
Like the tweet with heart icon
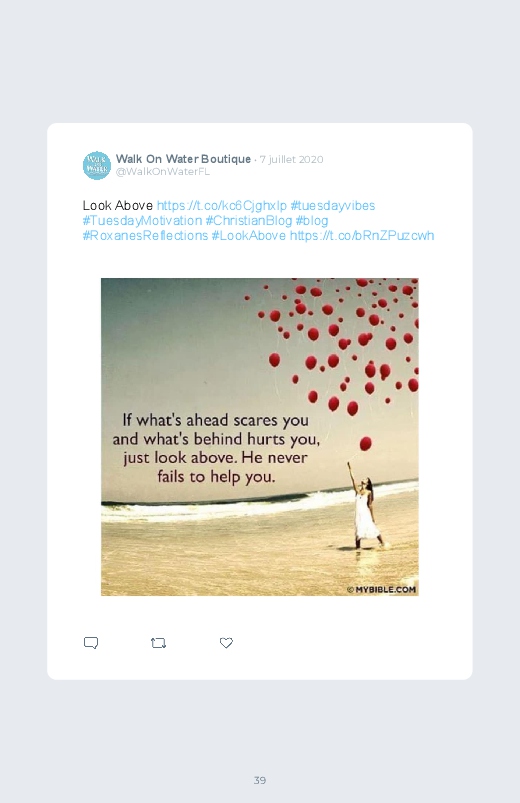pos(226,643)
